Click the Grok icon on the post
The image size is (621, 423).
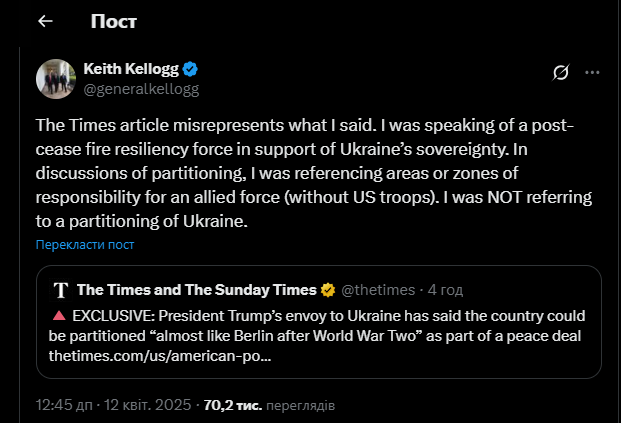(x=561, y=72)
